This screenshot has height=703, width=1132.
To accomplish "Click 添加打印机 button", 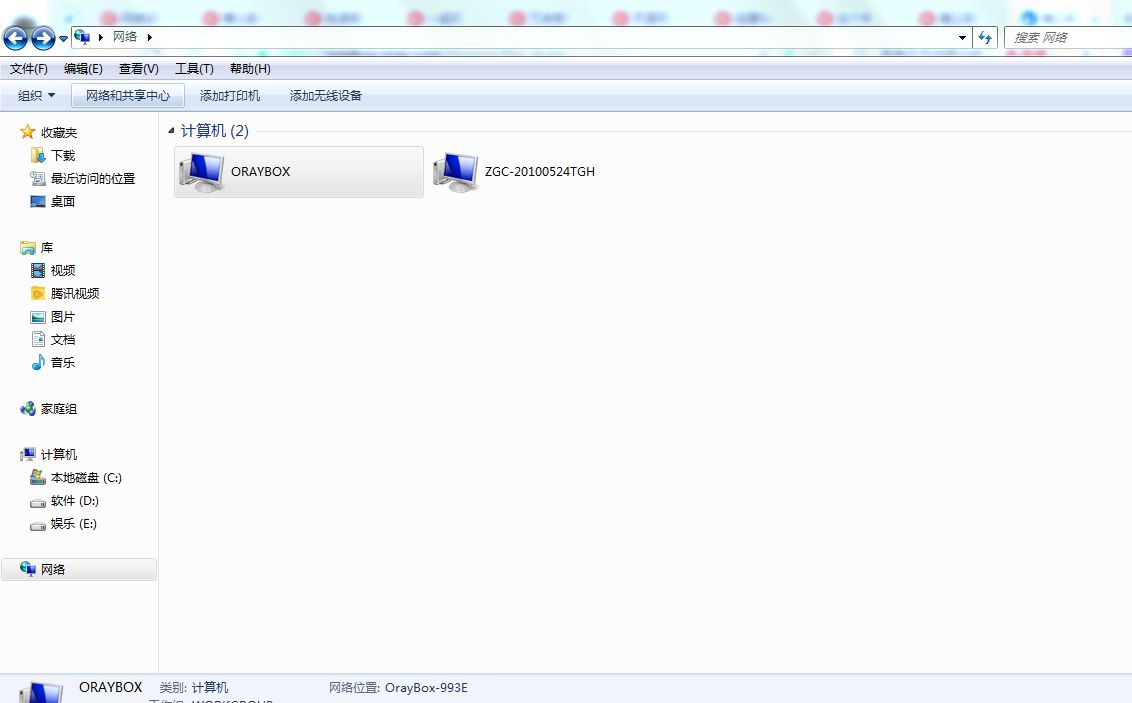I will tap(230, 95).
